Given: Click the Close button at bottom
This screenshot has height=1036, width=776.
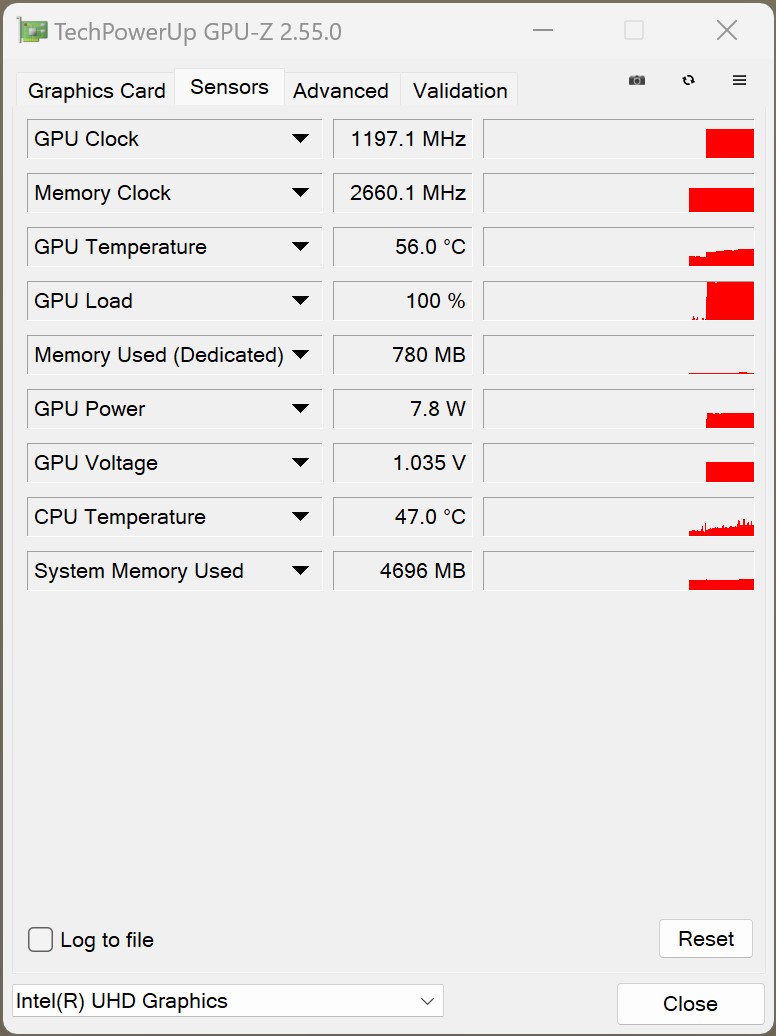Looking at the screenshot, I should point(690,1004).
